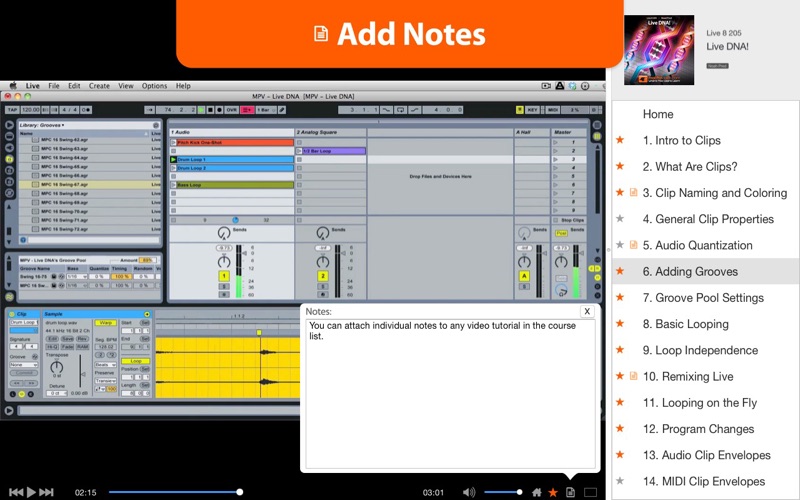
Task: Open lesson 13. Audio Clip Envelopes
Action: (707, 455)
